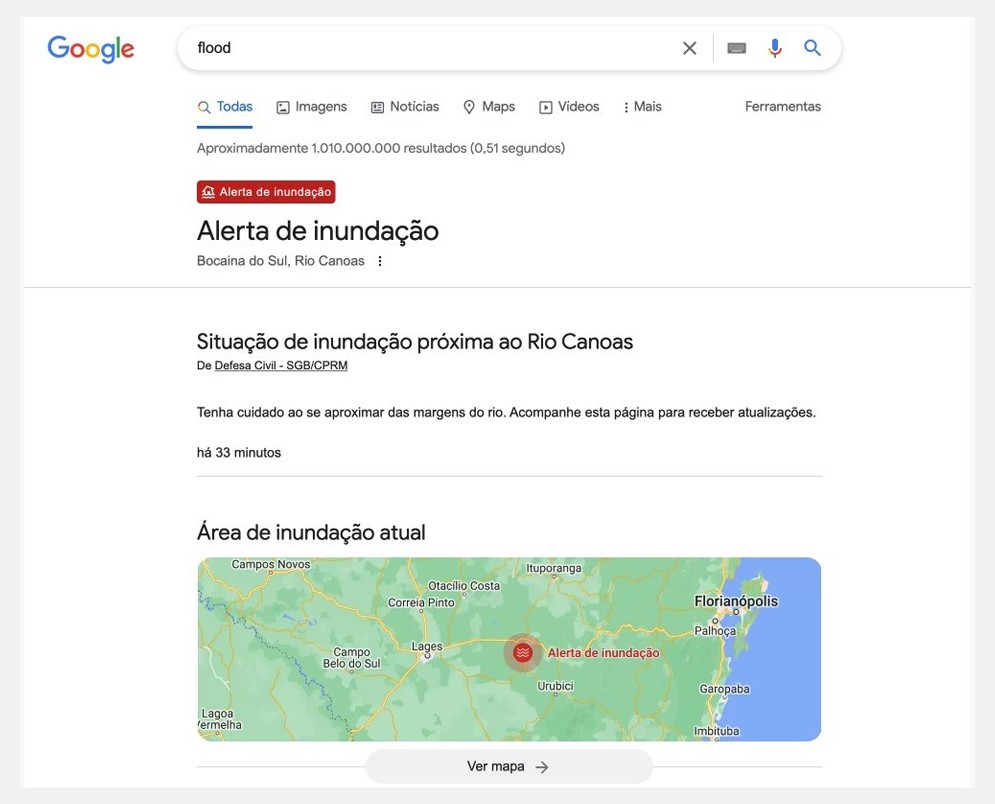Click the Garopaba map label
This screenshot has width=995, height=804.
[x=724, y=689]
